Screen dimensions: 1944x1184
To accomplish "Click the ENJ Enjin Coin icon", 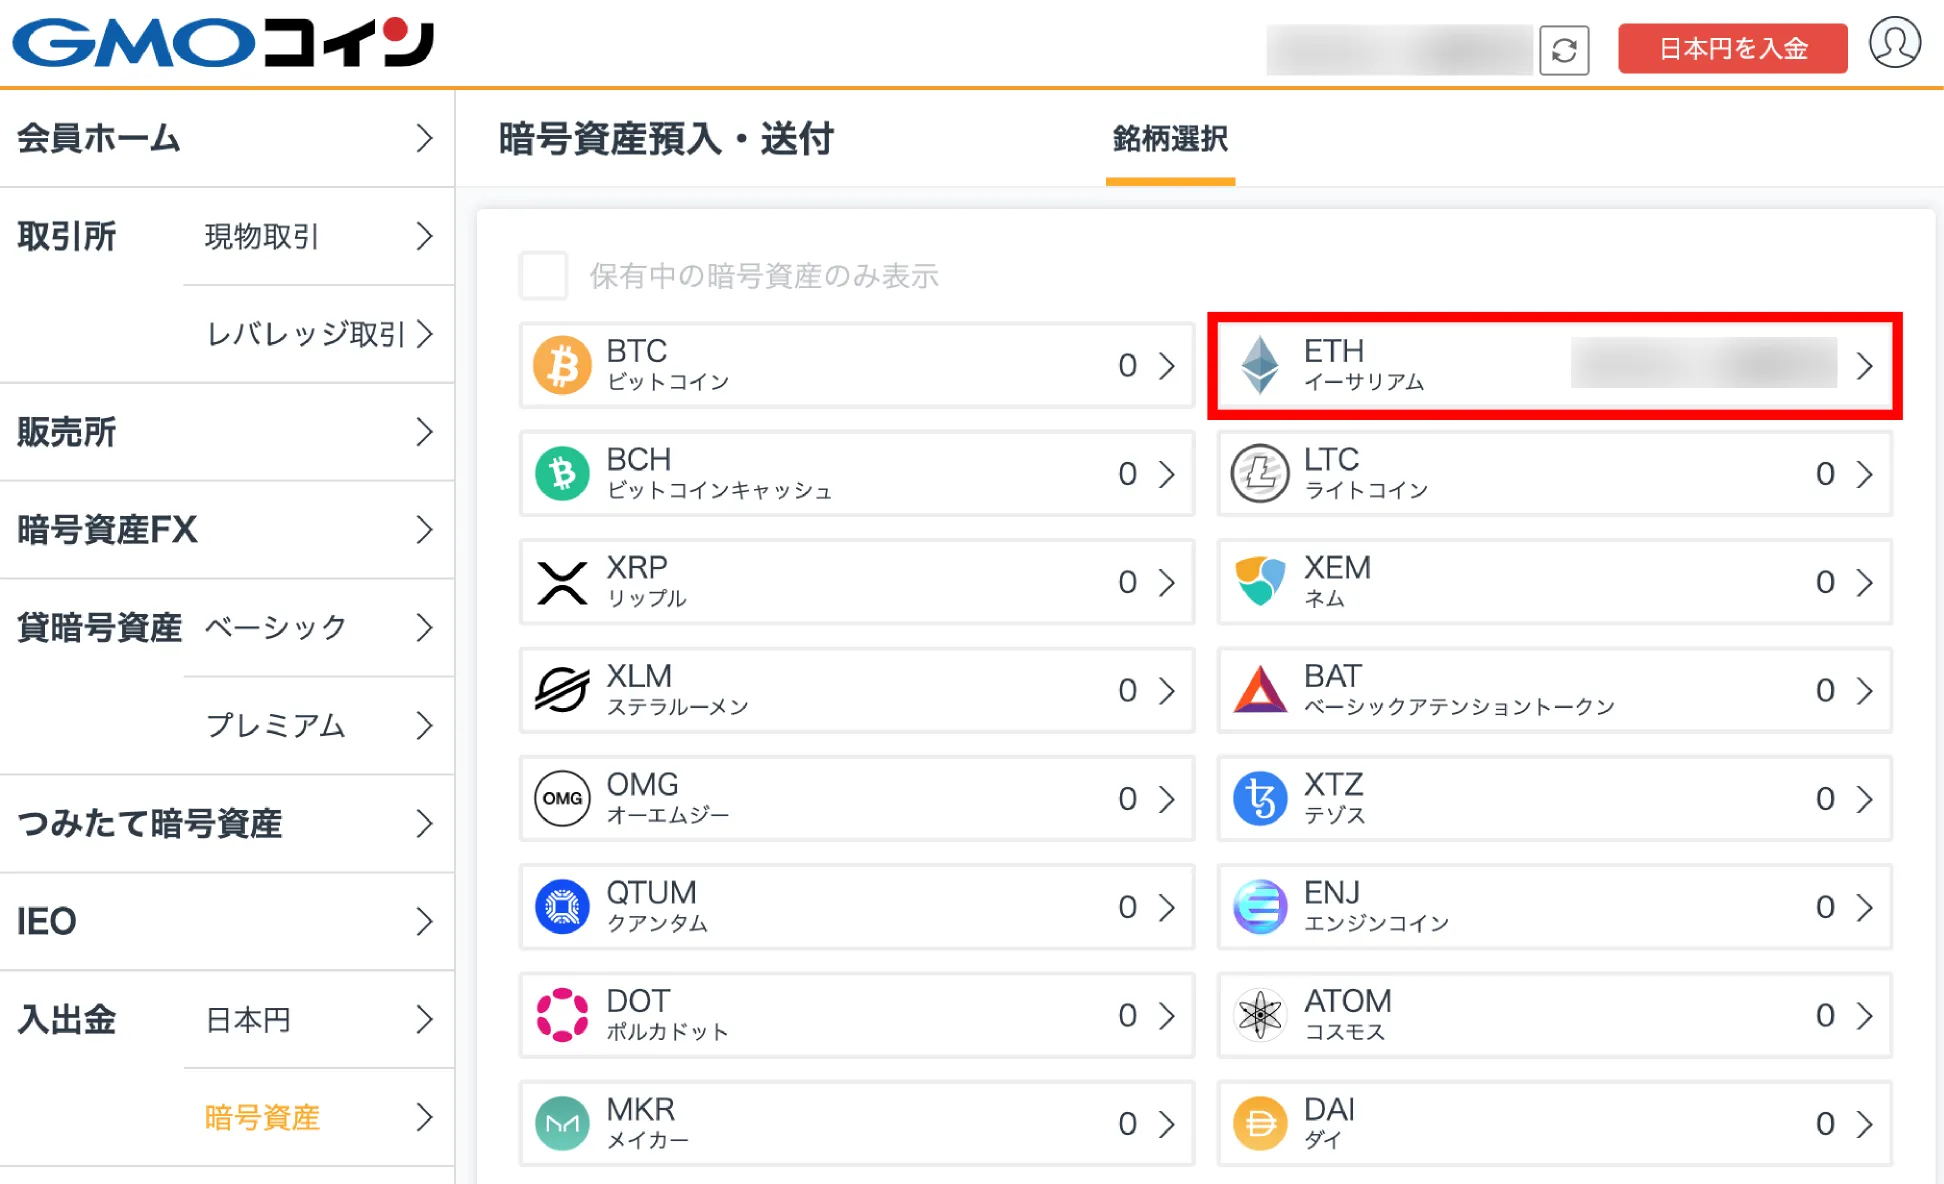I will pyautogui.click(x=1260, y=907).
